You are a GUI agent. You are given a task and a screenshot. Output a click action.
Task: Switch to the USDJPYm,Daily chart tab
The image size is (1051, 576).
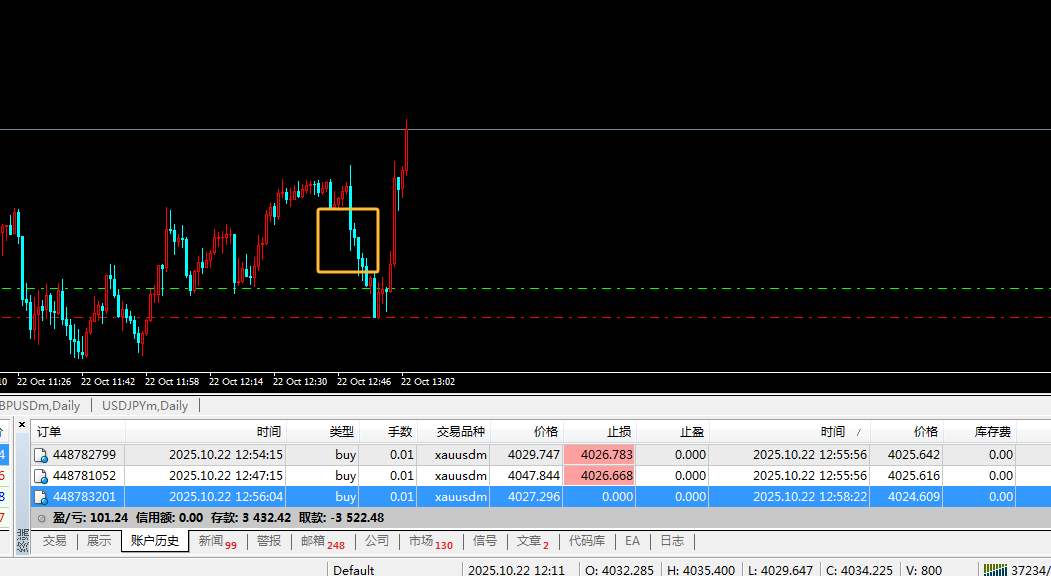click(x=144, y=406)
